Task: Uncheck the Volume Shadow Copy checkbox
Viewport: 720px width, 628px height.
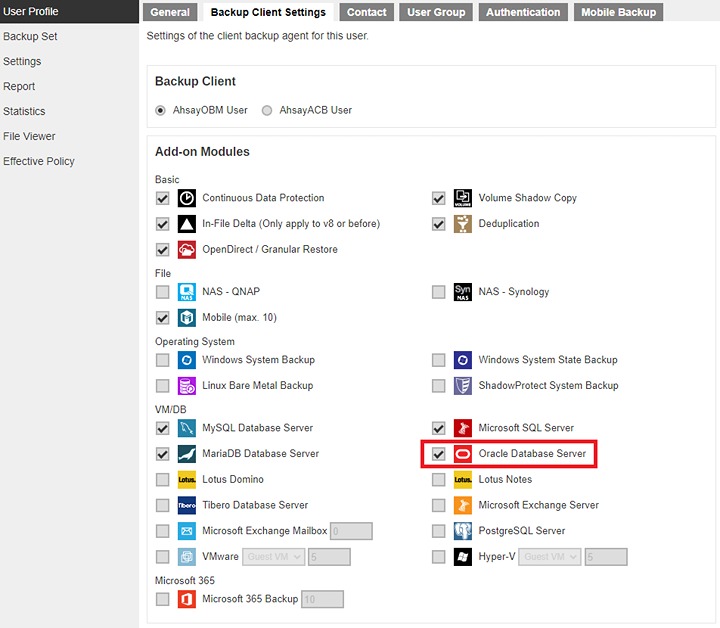Action: coord(439,198)
